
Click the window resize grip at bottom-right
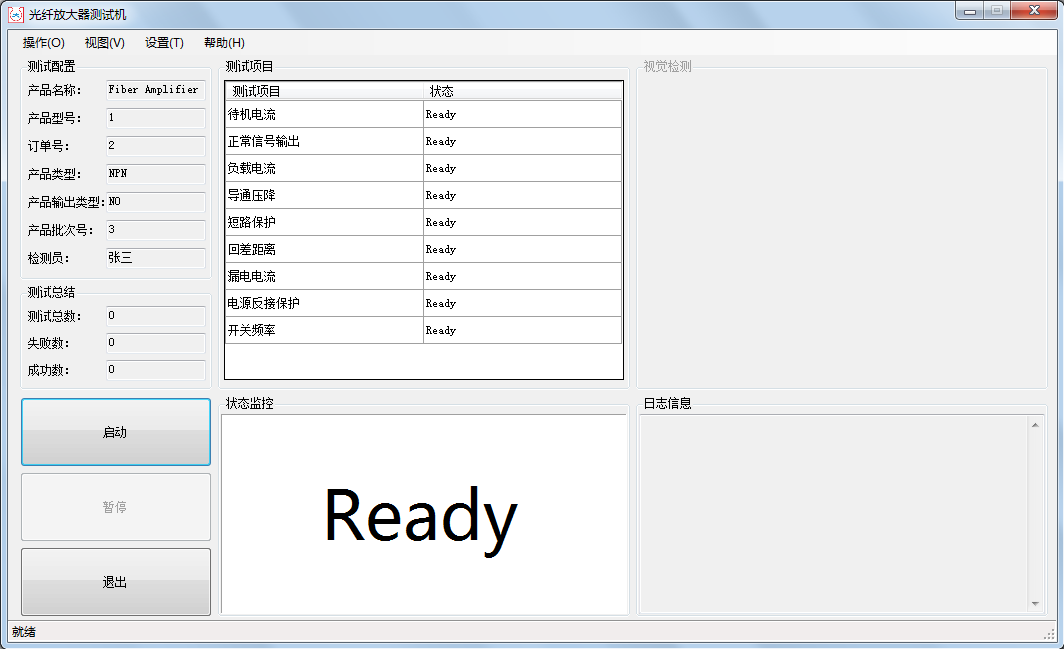pyautogui.click(x=1050, y=634)
